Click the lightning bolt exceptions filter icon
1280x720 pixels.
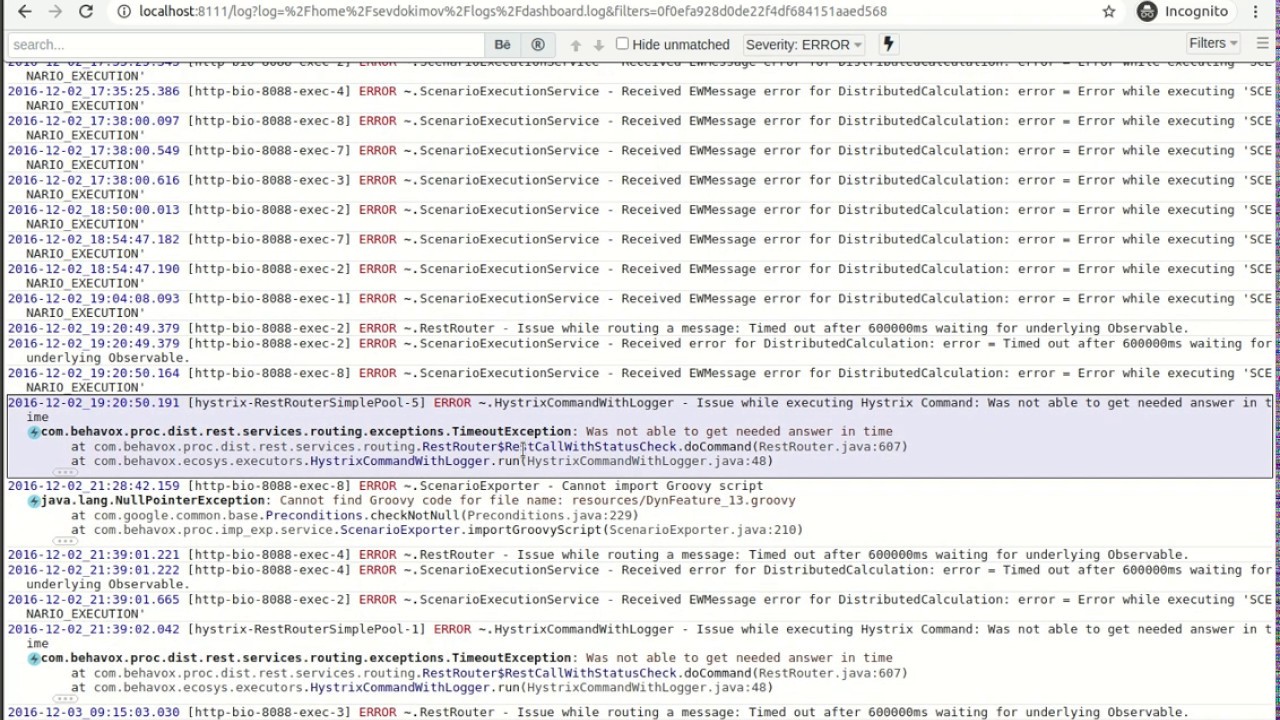click(888, 44)
